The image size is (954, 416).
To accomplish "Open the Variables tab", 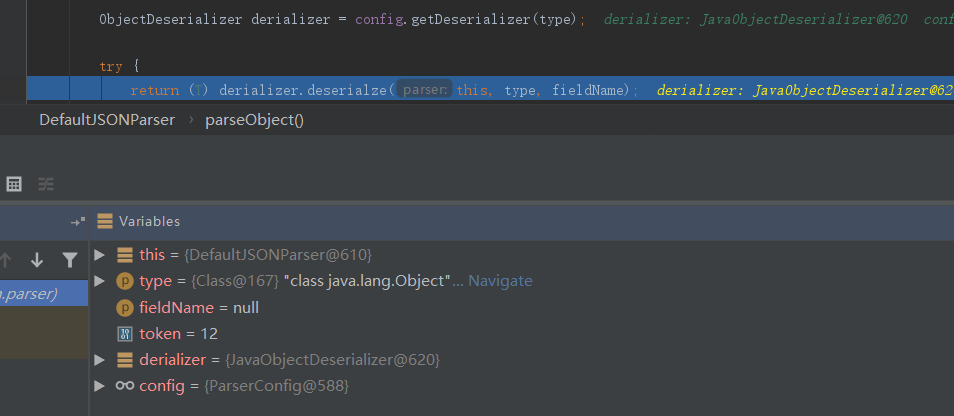I will tap(149, 221).
